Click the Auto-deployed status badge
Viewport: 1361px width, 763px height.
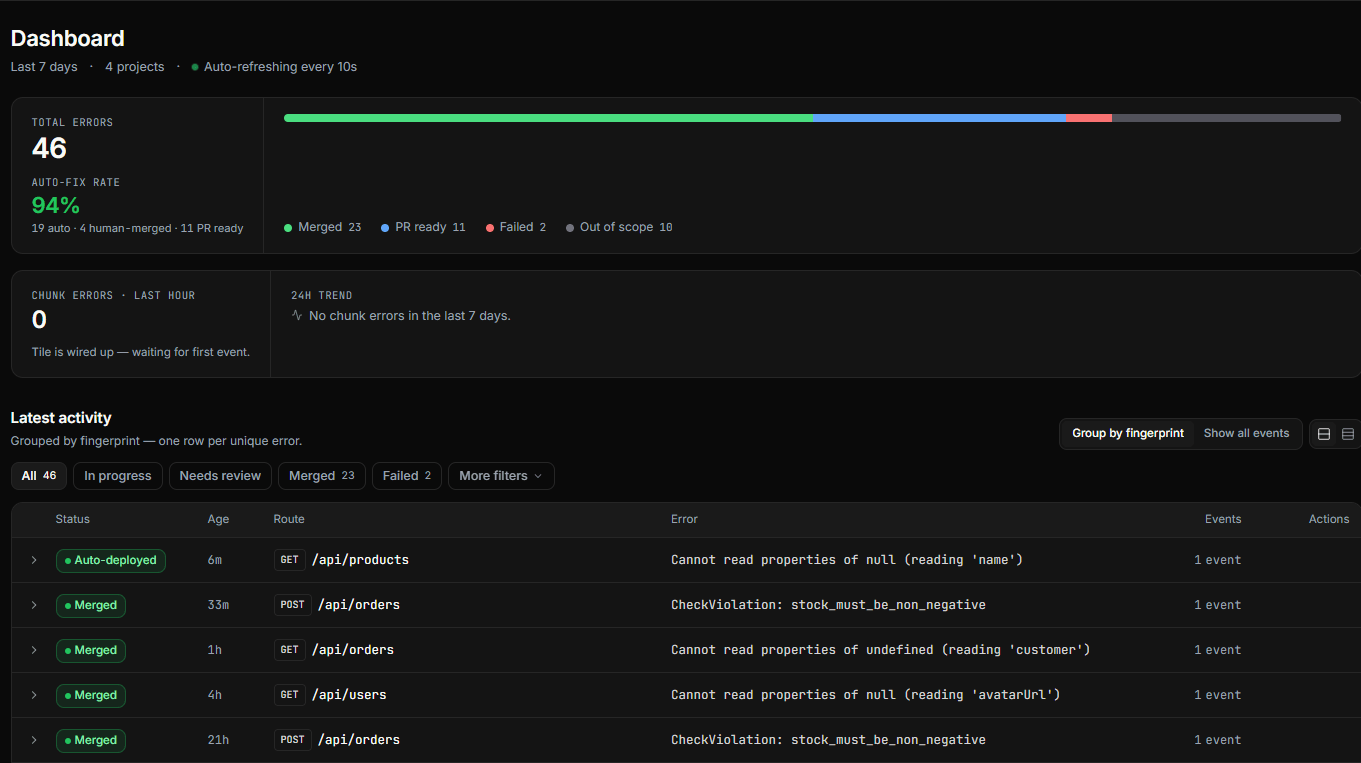point(111,560)
